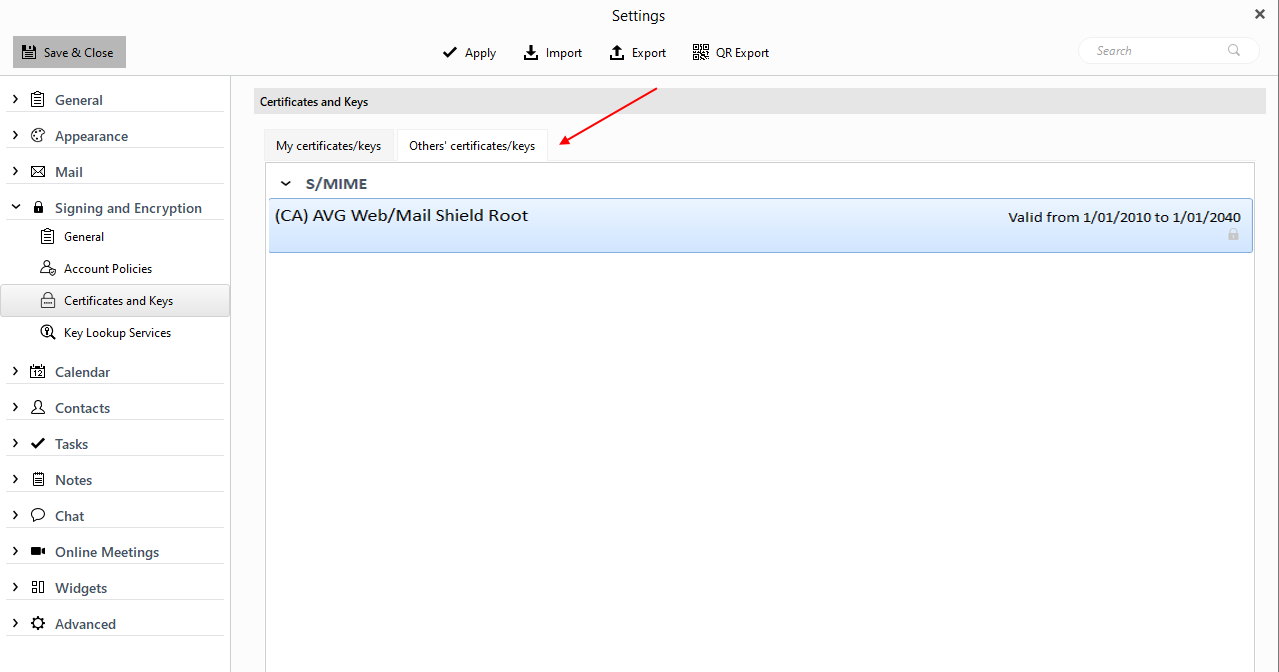Click the Signing and Encryption padlock icon
The width and height of the screenshot is (1279, 672).
[x=38, y=208]
